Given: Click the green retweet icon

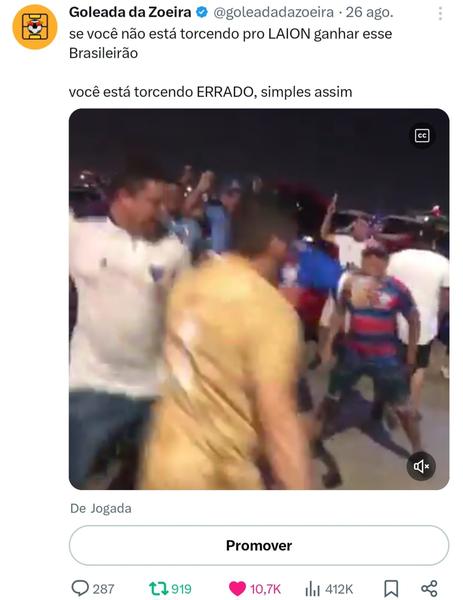Looking at the screenshot, I should coord(157,589).
